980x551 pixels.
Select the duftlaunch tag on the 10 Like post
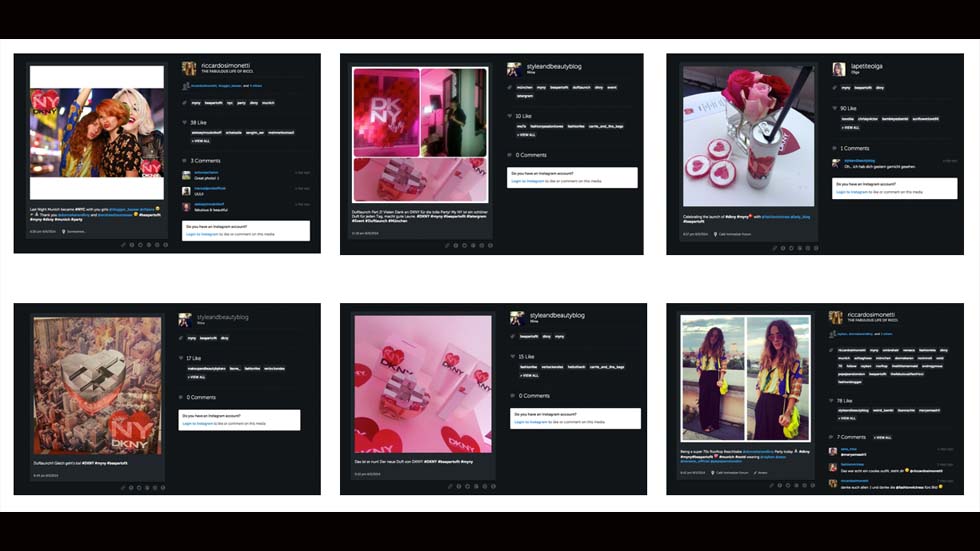(x=581, y=87)
